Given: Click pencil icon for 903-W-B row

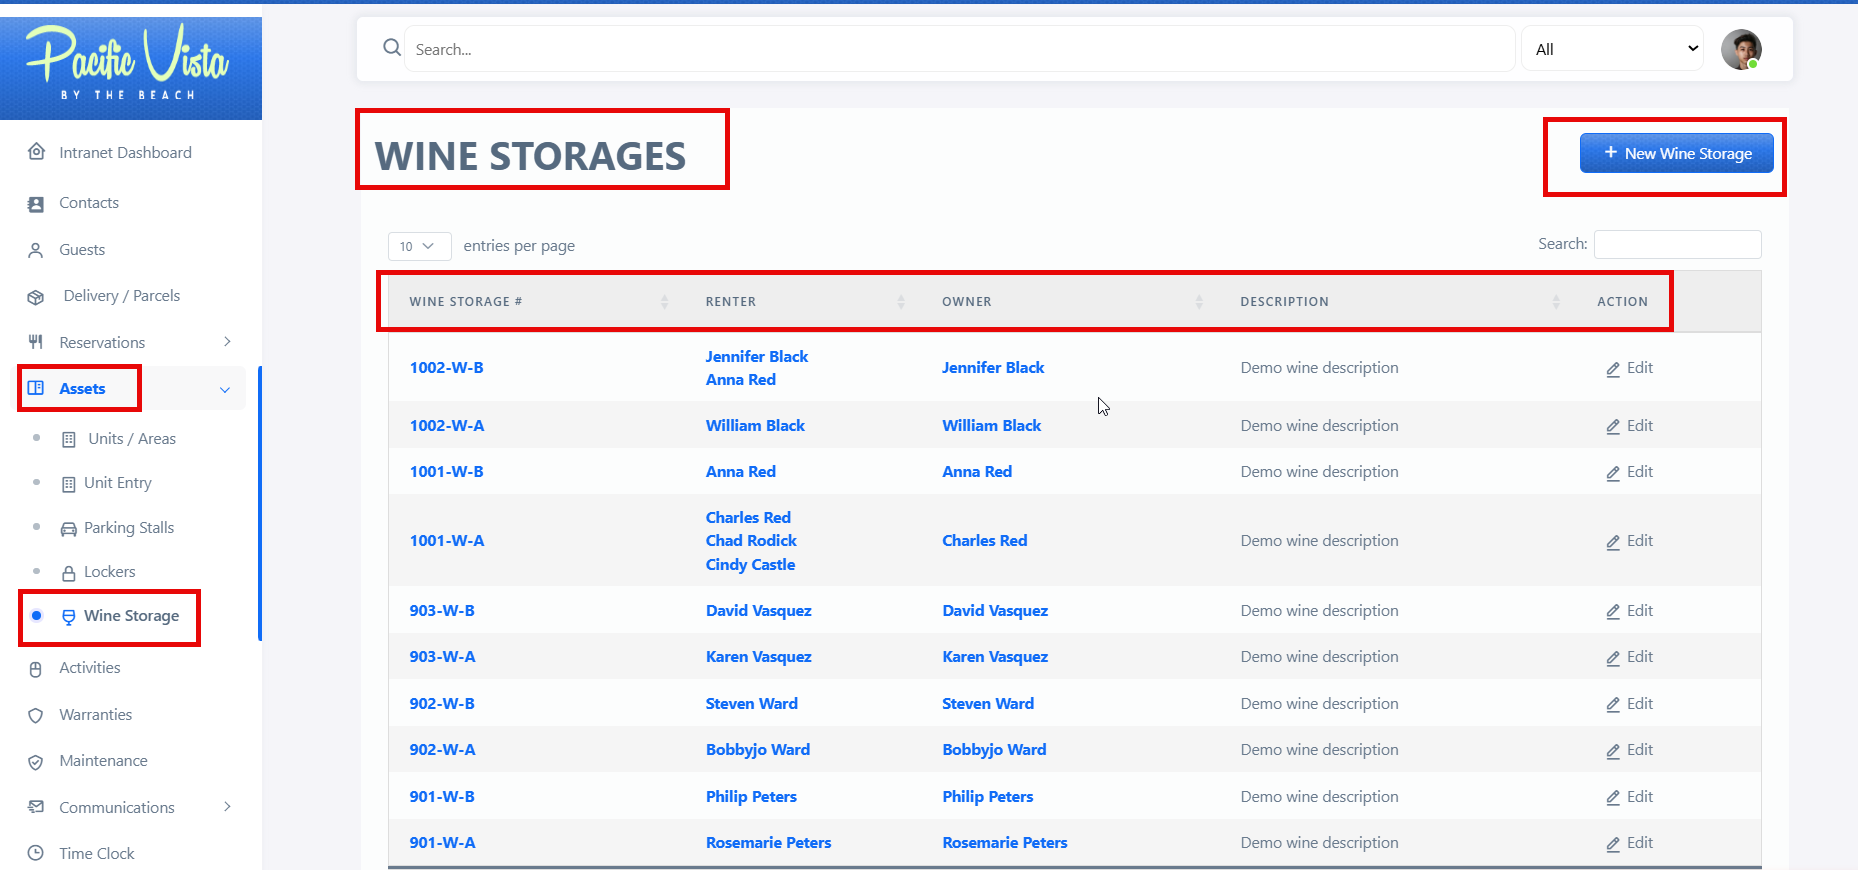Looking at the screenshot, I should (1613, 612).
